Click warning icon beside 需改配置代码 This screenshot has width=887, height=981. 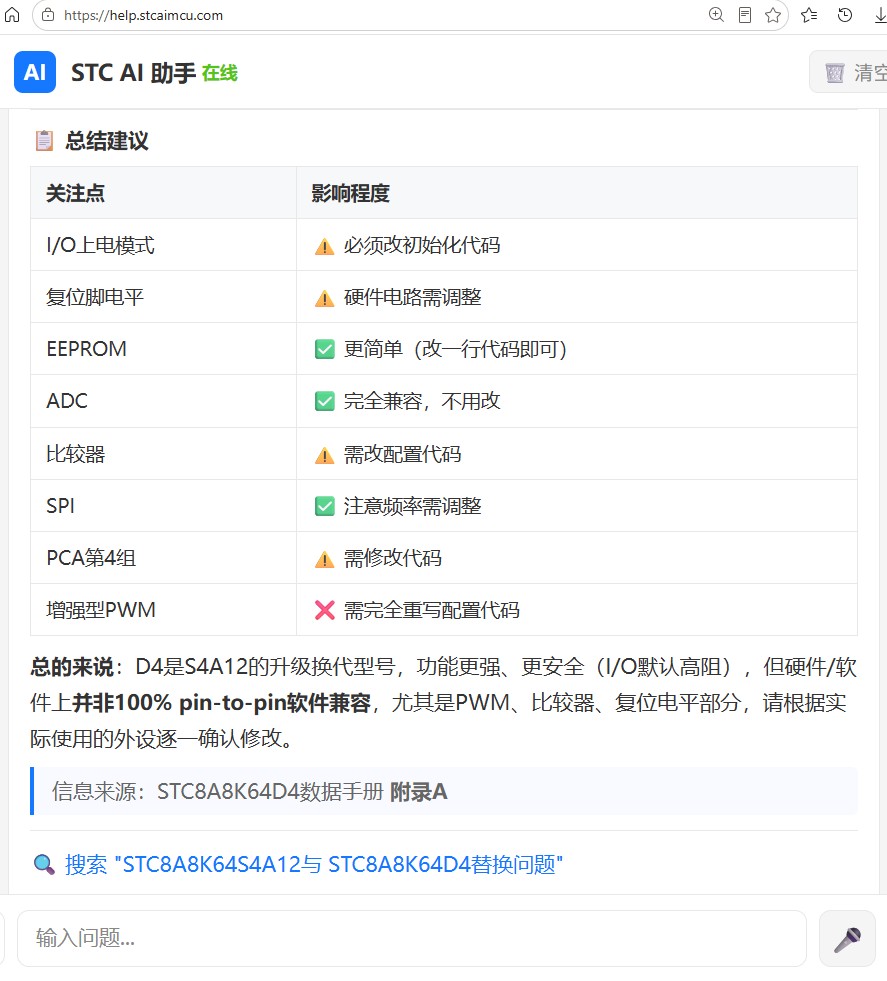pos(324,455)
